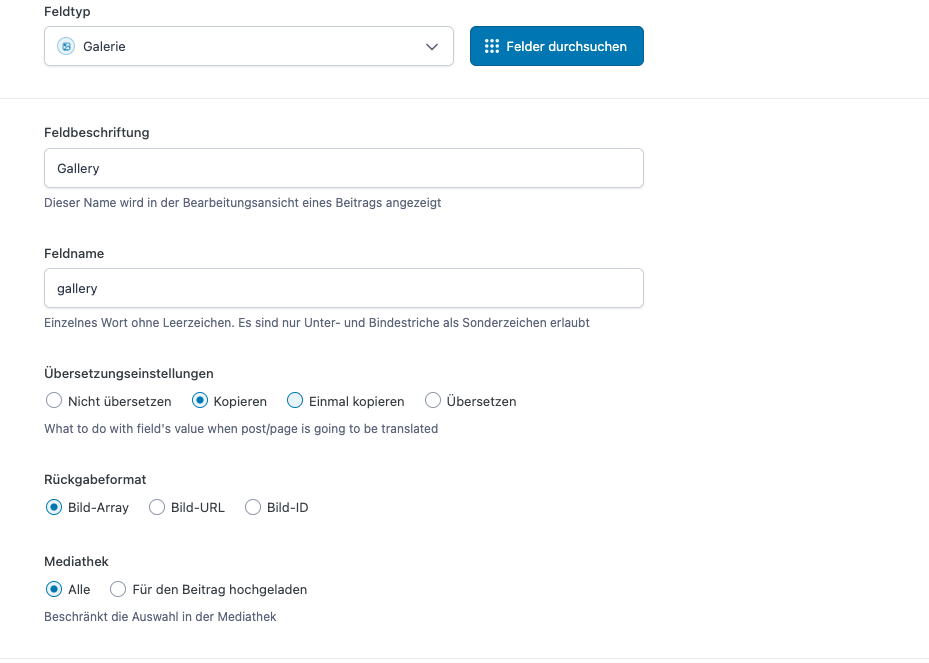Viewport: 929px width, 663px height.
Task: Choose Für den Beitrag hochgeladen option
Action: pos(118,589)
